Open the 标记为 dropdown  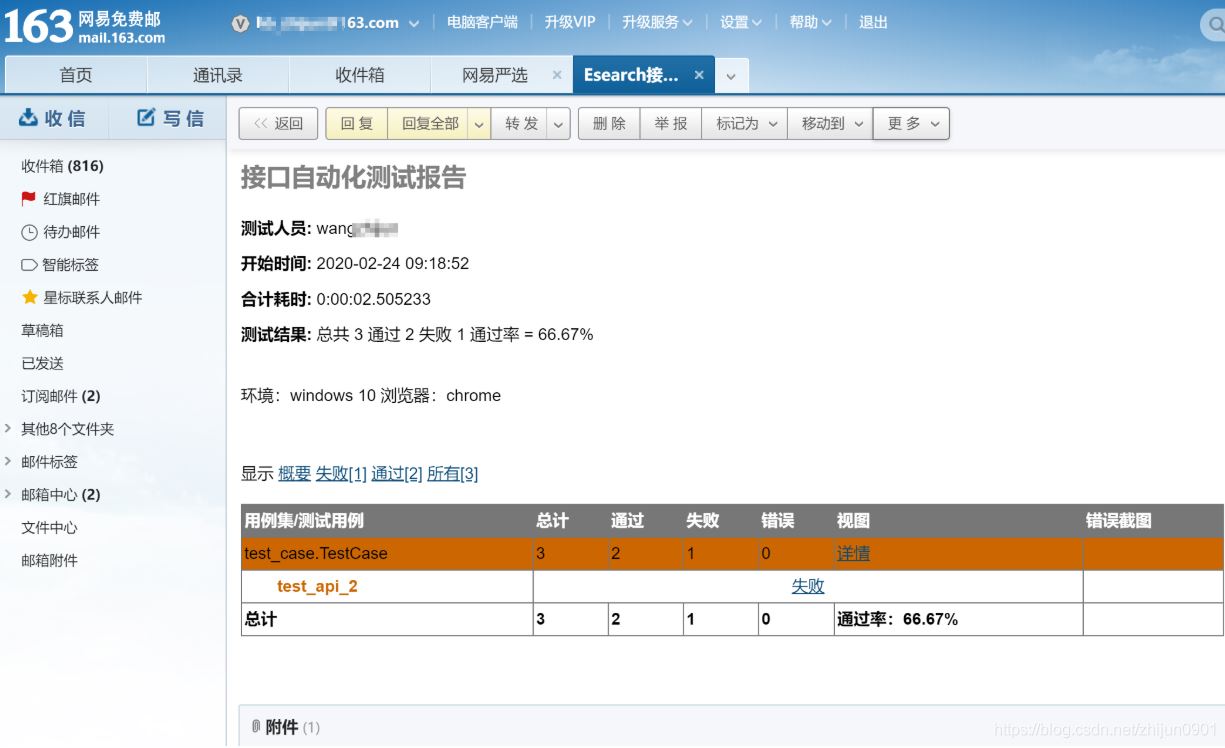point(743,123)
